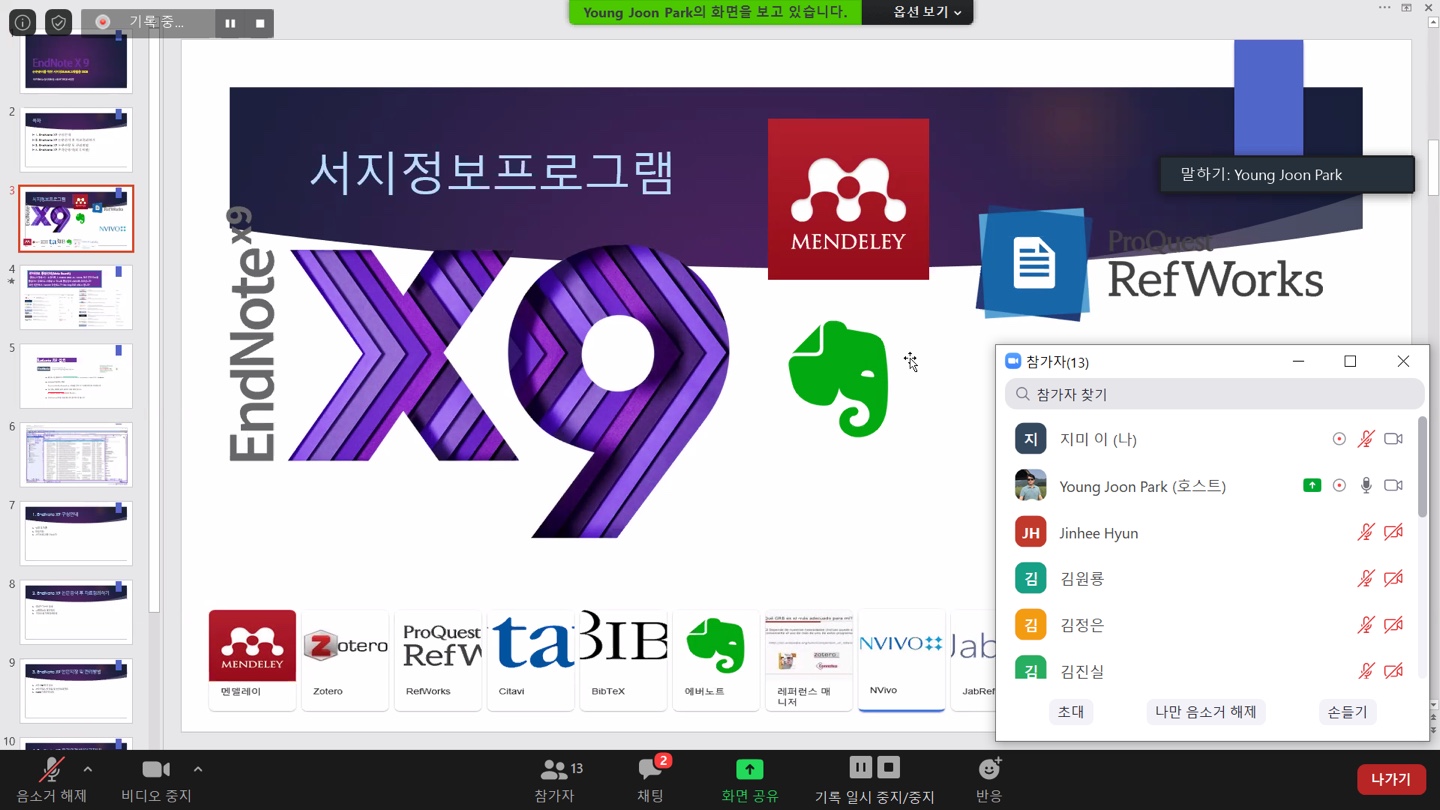1440x810 pixels.
Task: Stop recording in top recording bar
Action: [x=260, y=23]
